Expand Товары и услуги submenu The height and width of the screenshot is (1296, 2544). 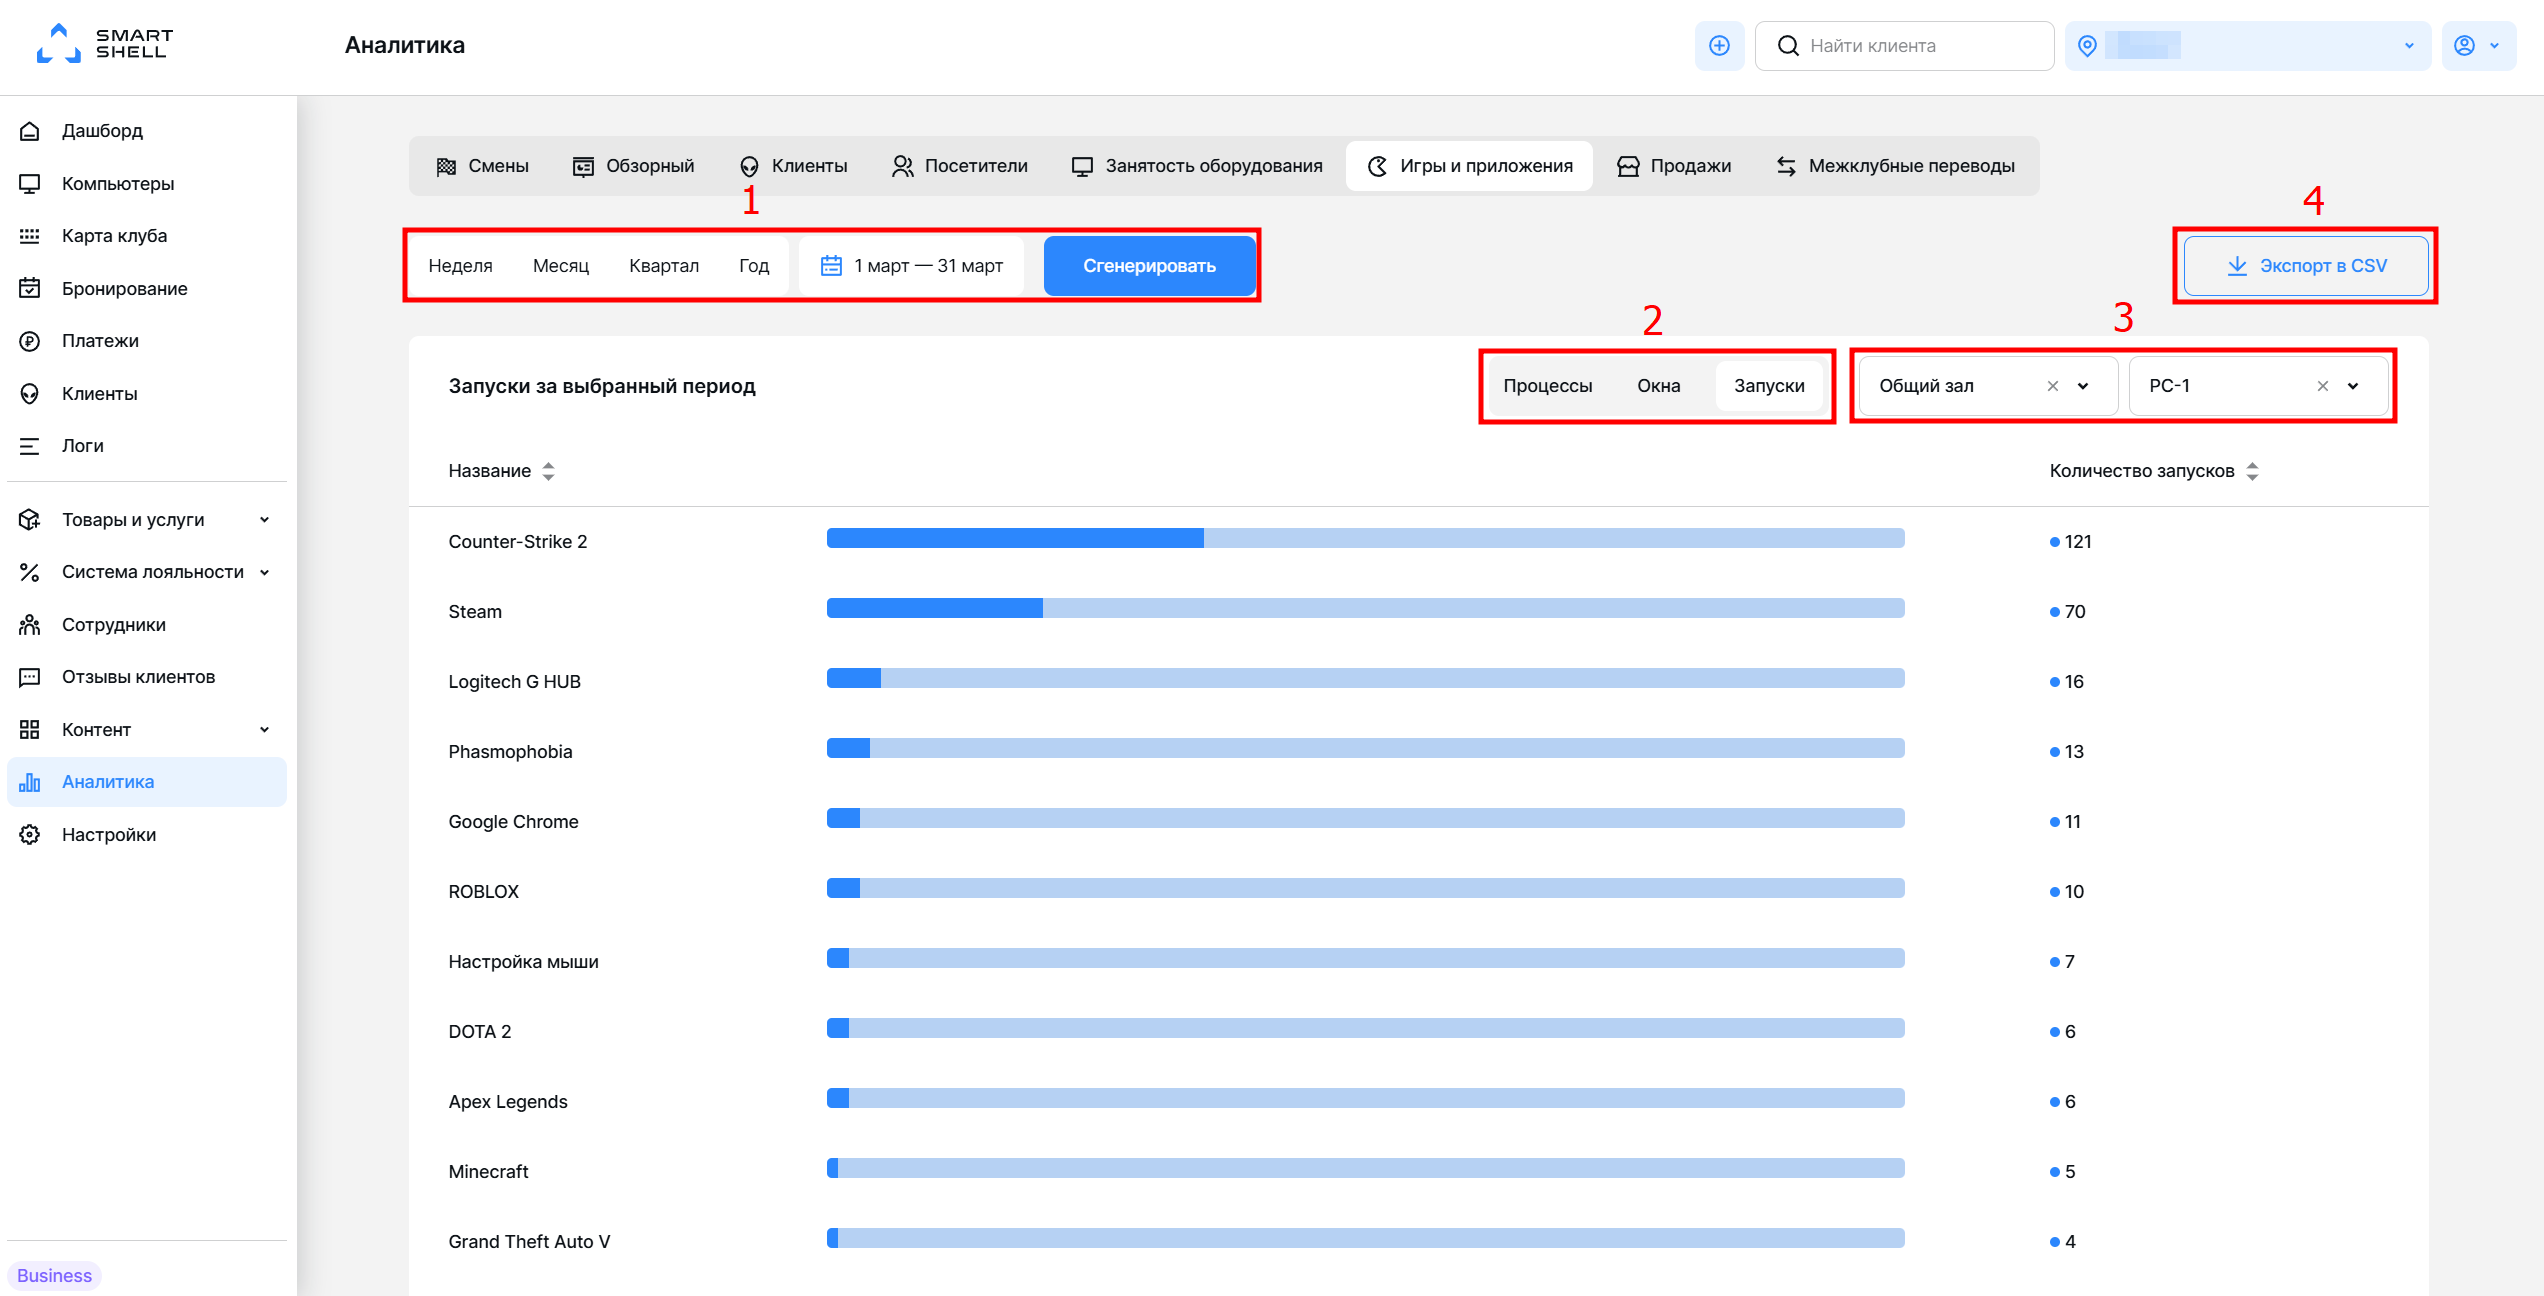click(x=264, y=520)
